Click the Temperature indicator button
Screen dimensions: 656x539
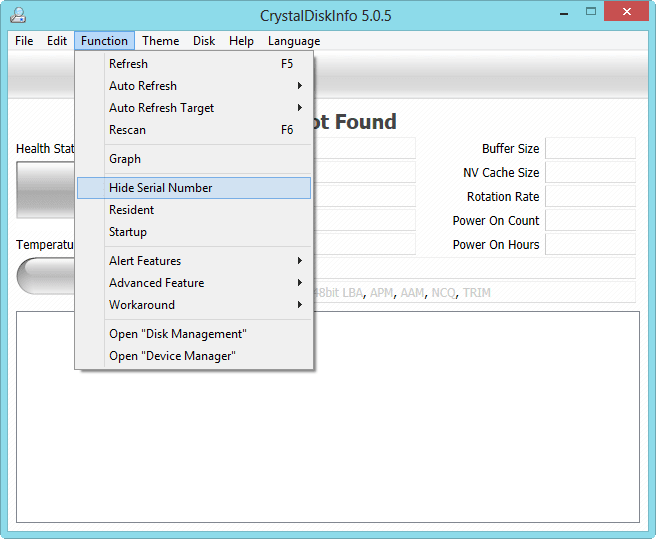[x=45, y=276]
